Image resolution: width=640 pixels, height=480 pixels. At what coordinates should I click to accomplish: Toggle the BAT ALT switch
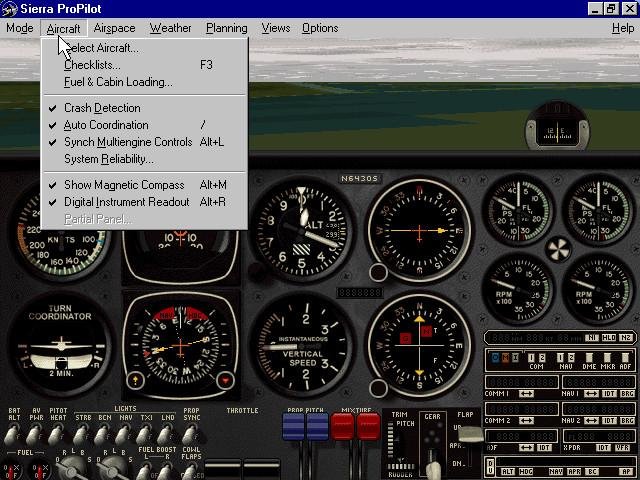point(12,434)
